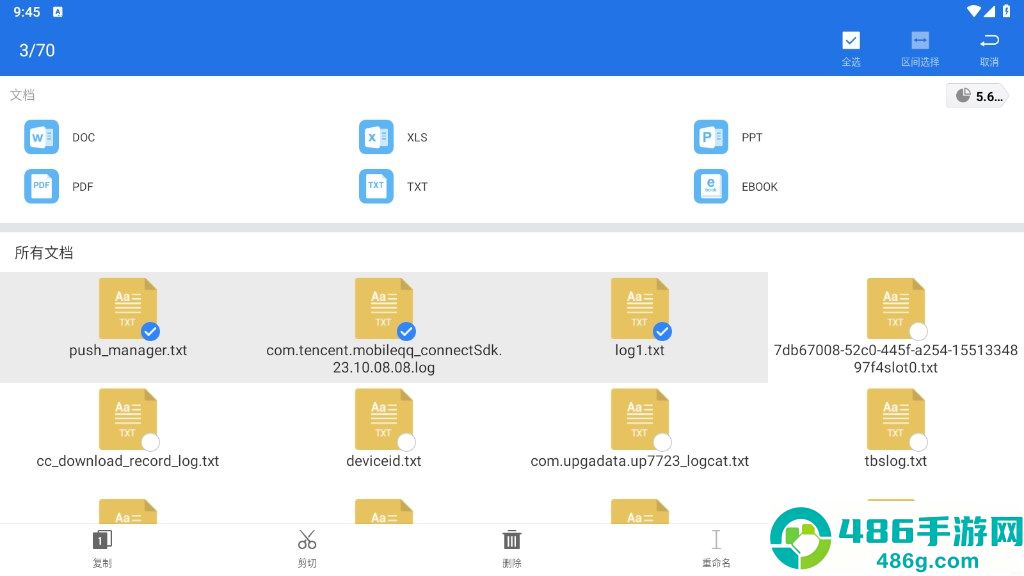Uncheck log1.txt selection
The width and height of the screenshot is (1024, 576).
pyautogui.click(x=662, y=332)
